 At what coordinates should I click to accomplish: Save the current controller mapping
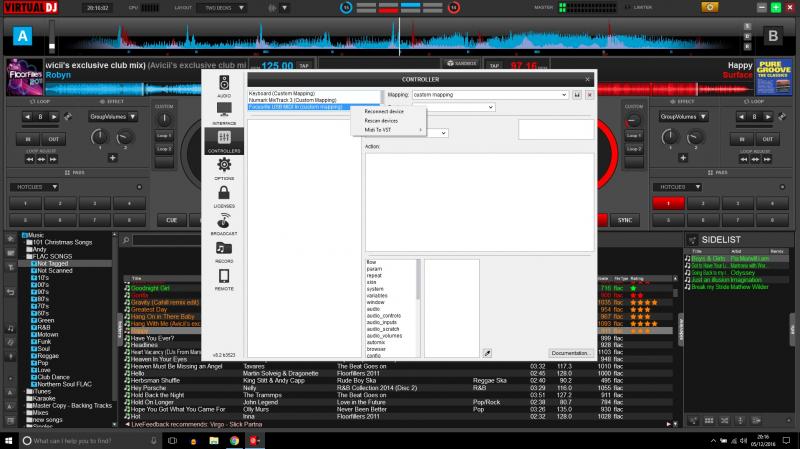[x=577, y=95]
